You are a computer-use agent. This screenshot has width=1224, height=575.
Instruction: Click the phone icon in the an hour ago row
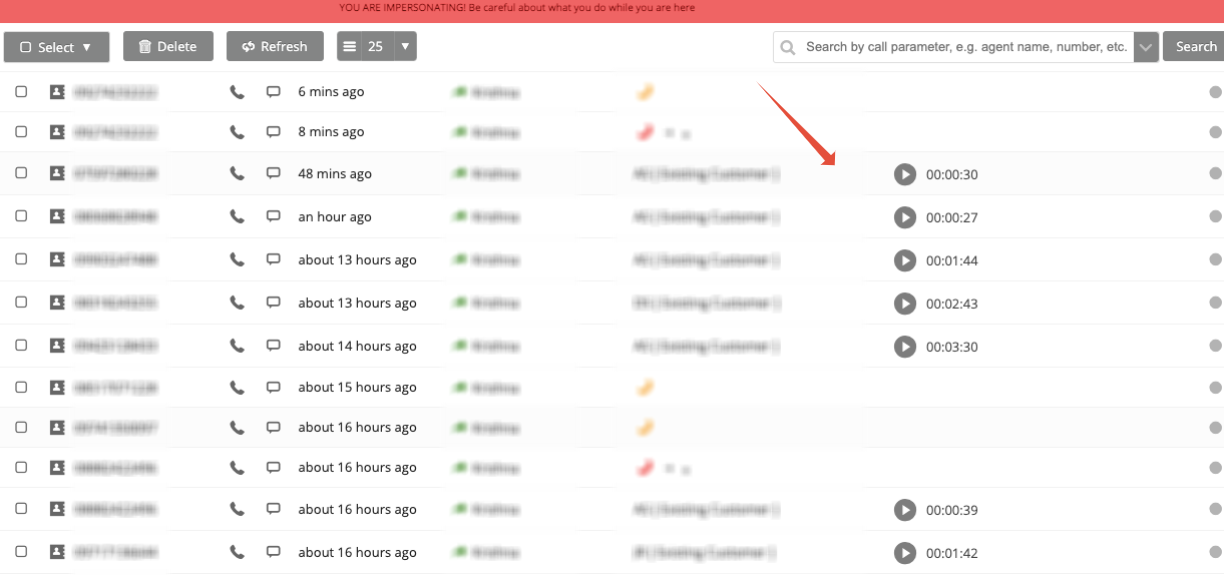(237, 217)
